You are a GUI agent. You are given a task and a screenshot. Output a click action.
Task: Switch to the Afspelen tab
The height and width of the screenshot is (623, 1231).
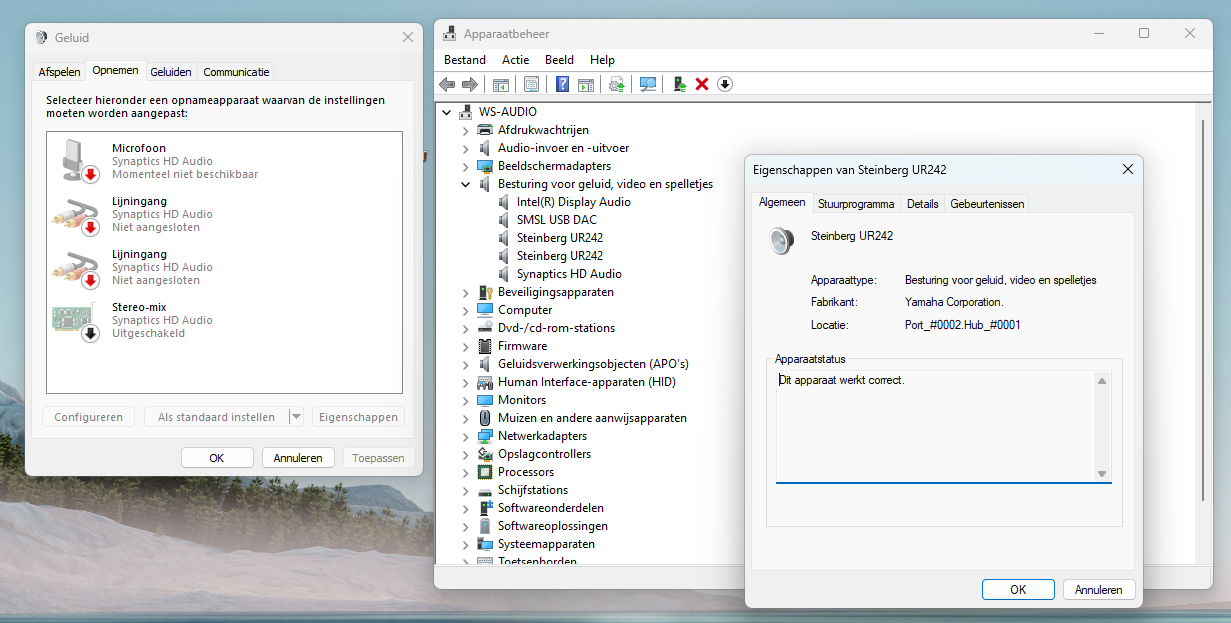click(59, 72)
